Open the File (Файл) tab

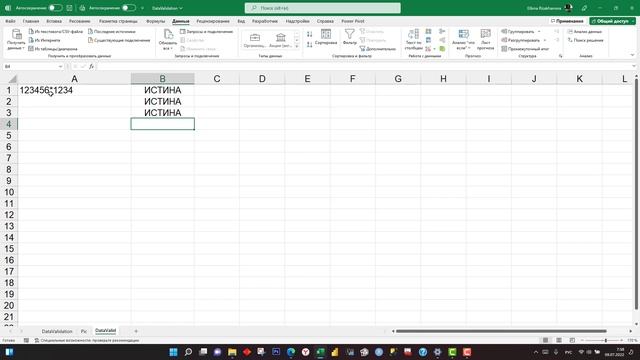[x=10, y=21]
